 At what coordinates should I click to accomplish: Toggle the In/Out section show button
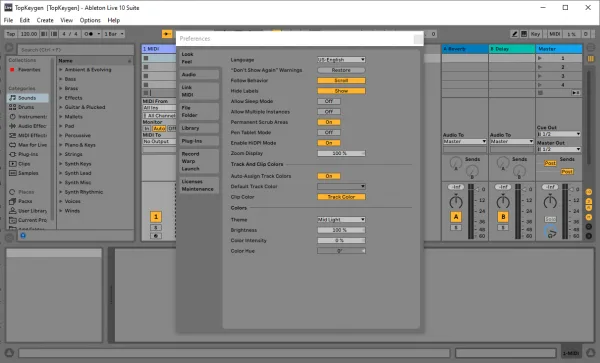[x=589, y=192]
